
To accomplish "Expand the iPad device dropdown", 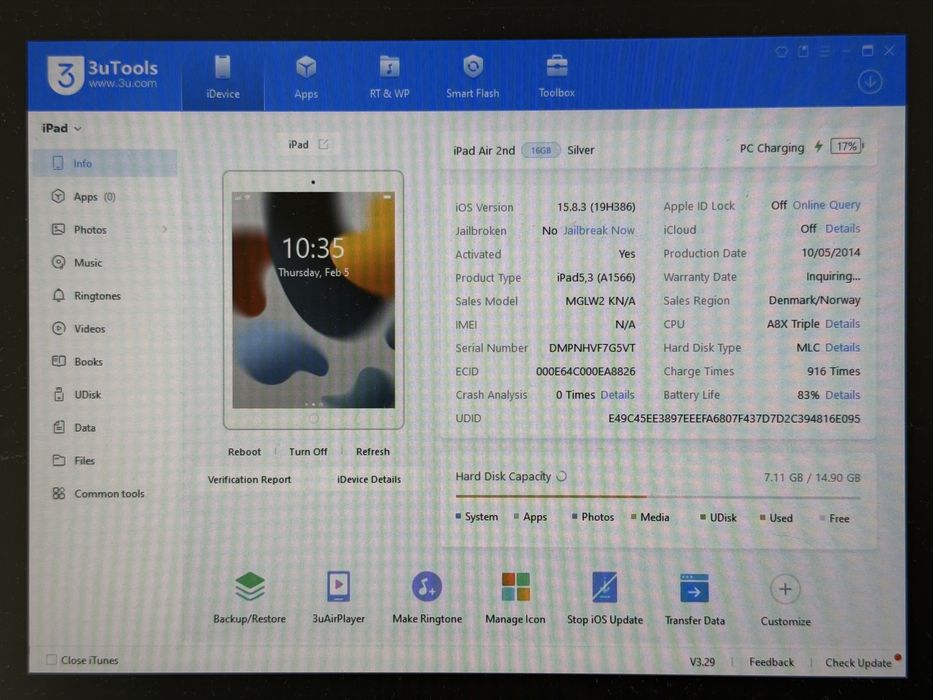I will 62,128.
